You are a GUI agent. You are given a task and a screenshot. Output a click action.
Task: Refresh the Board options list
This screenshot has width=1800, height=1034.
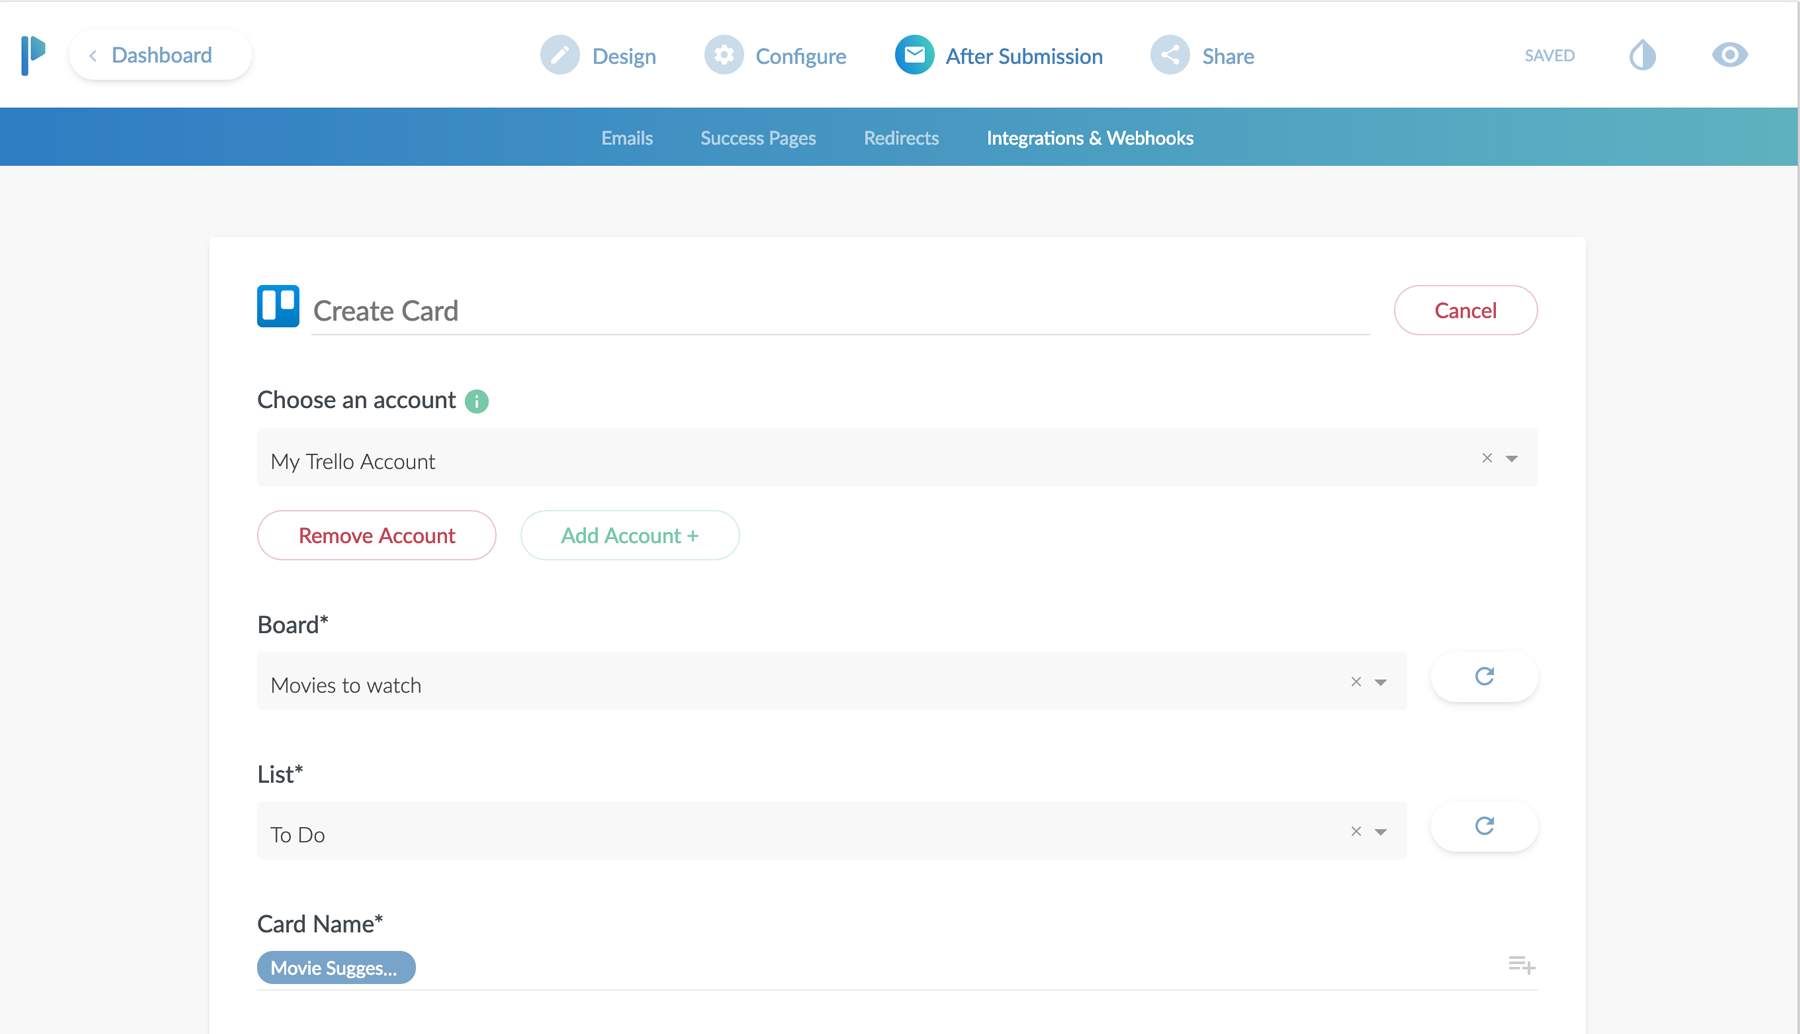[1484, 676]
